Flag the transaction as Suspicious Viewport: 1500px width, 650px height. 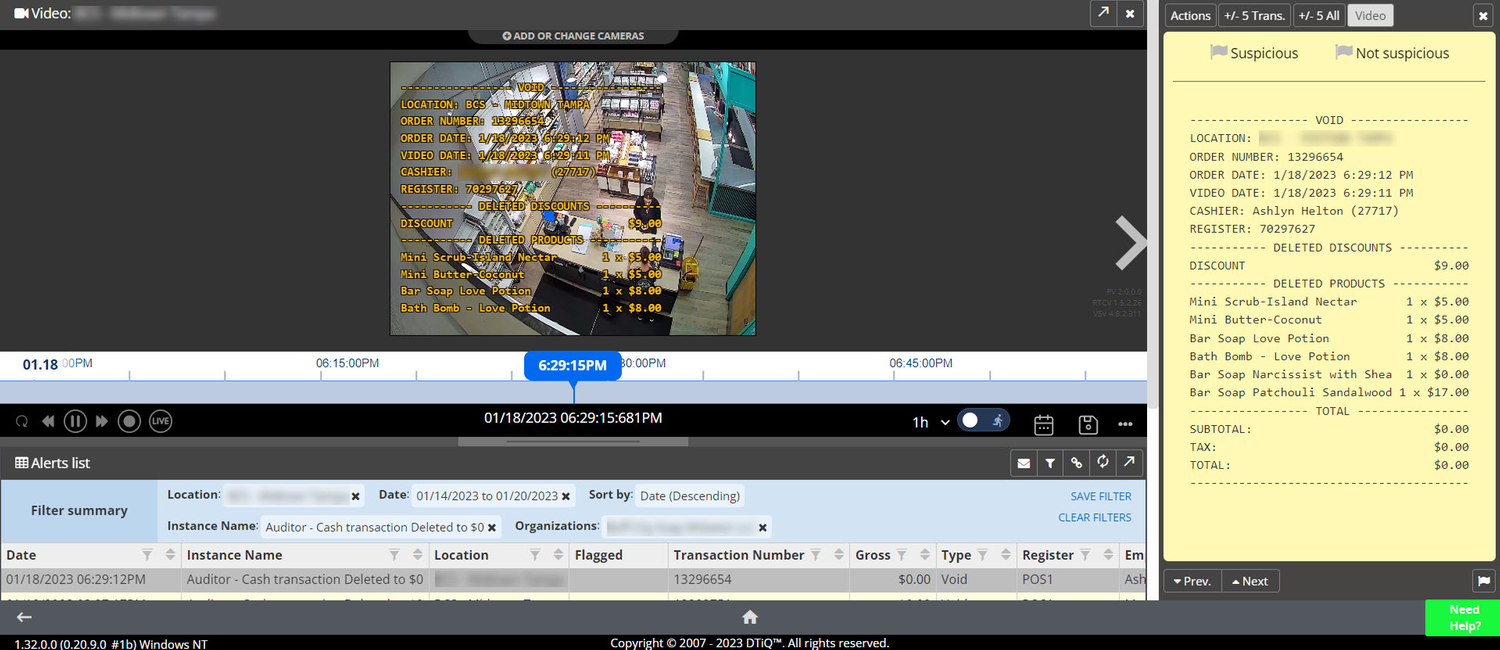click(1255, 52)
